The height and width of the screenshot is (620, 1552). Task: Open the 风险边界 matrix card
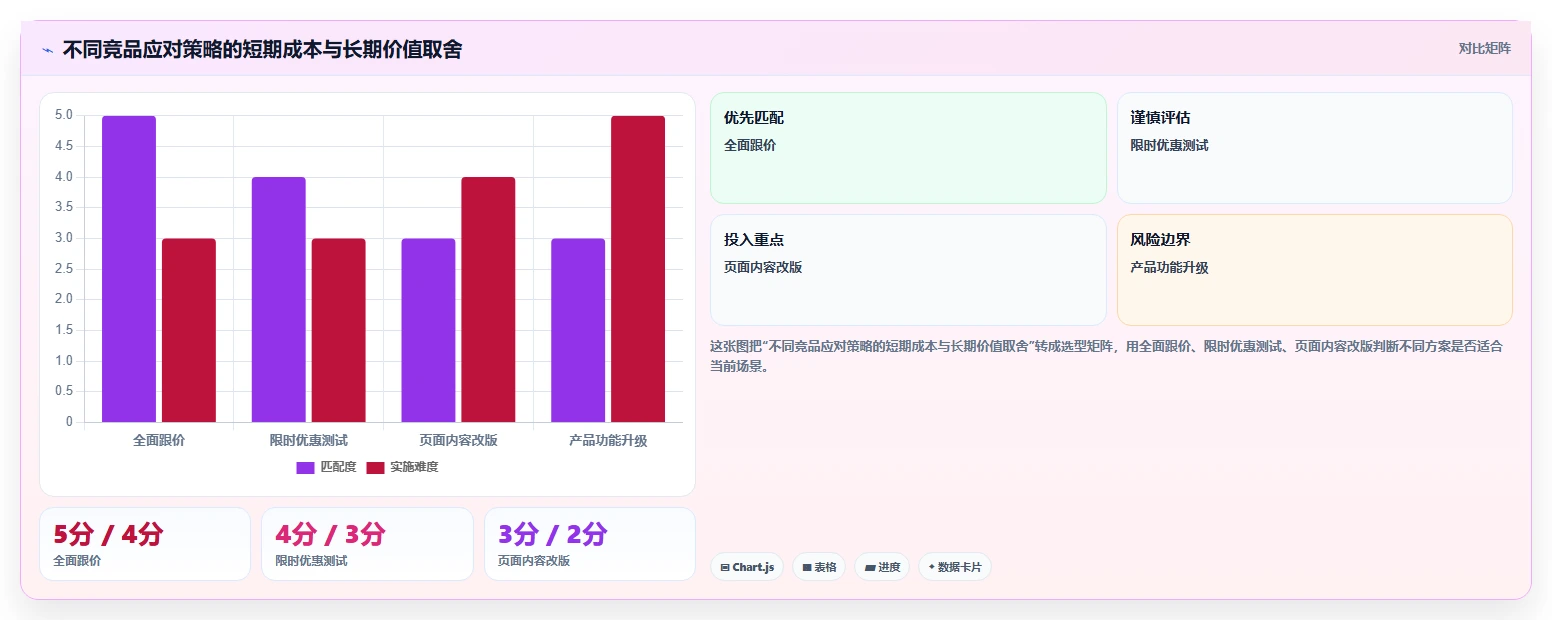[x=1315, y=270]
